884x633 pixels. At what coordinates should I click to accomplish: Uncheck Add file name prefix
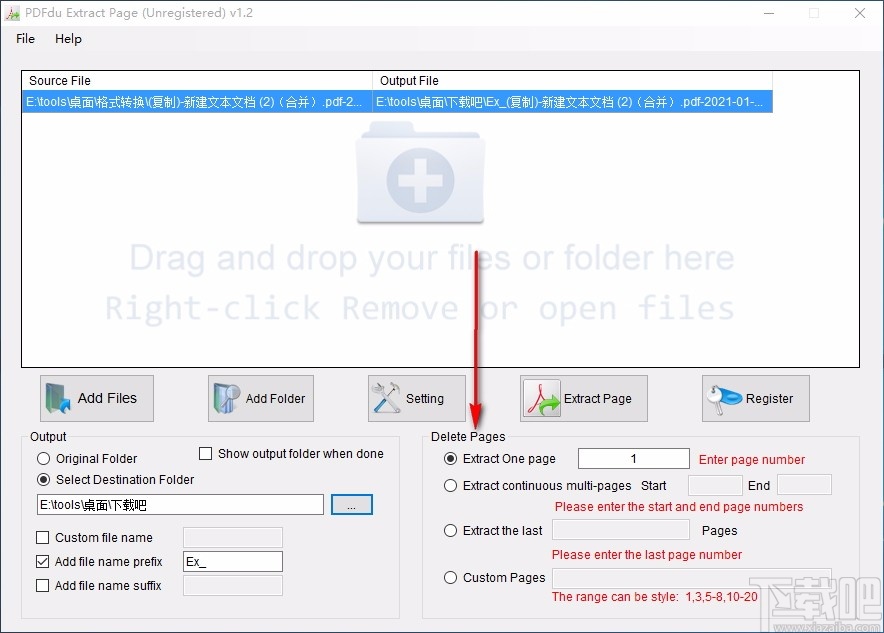click(42, 561)
